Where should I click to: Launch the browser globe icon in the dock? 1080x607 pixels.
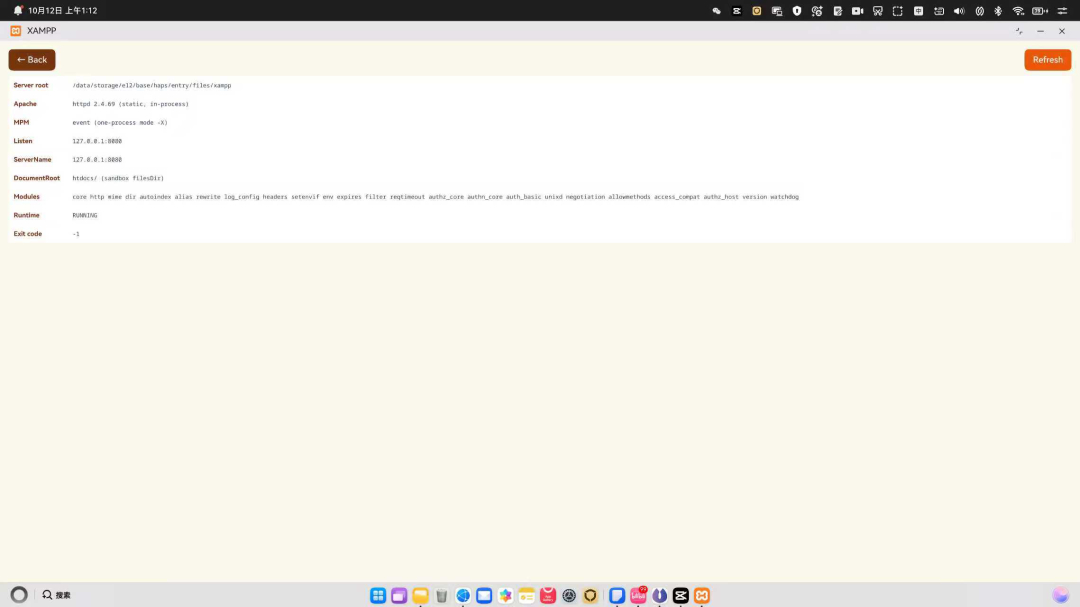[463, 595]
